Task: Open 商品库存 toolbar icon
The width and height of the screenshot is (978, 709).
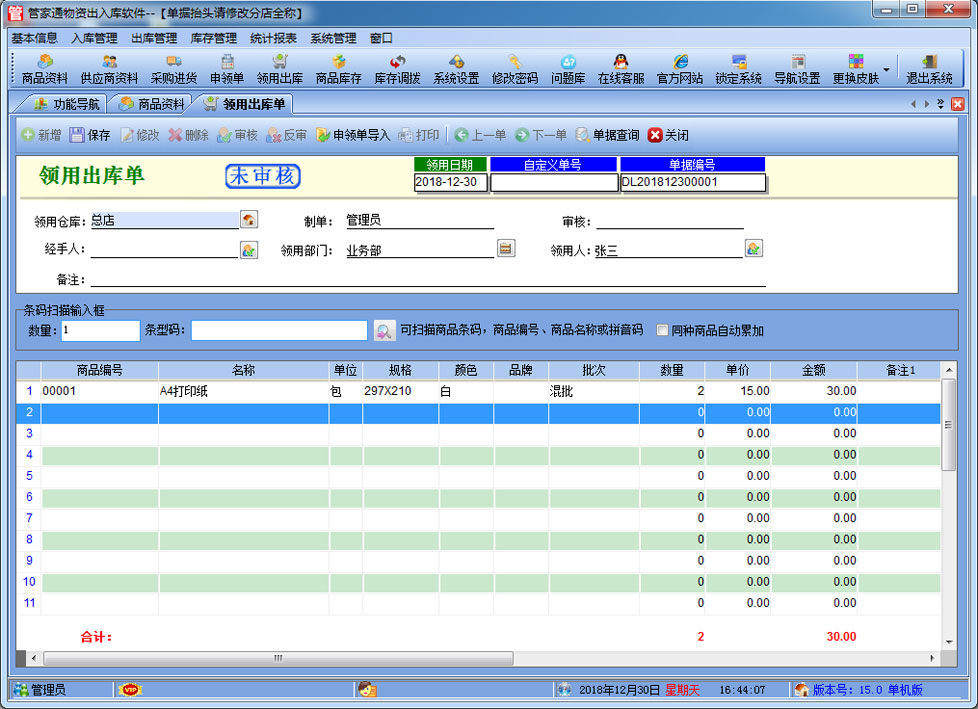Action: tap(338, 69)
